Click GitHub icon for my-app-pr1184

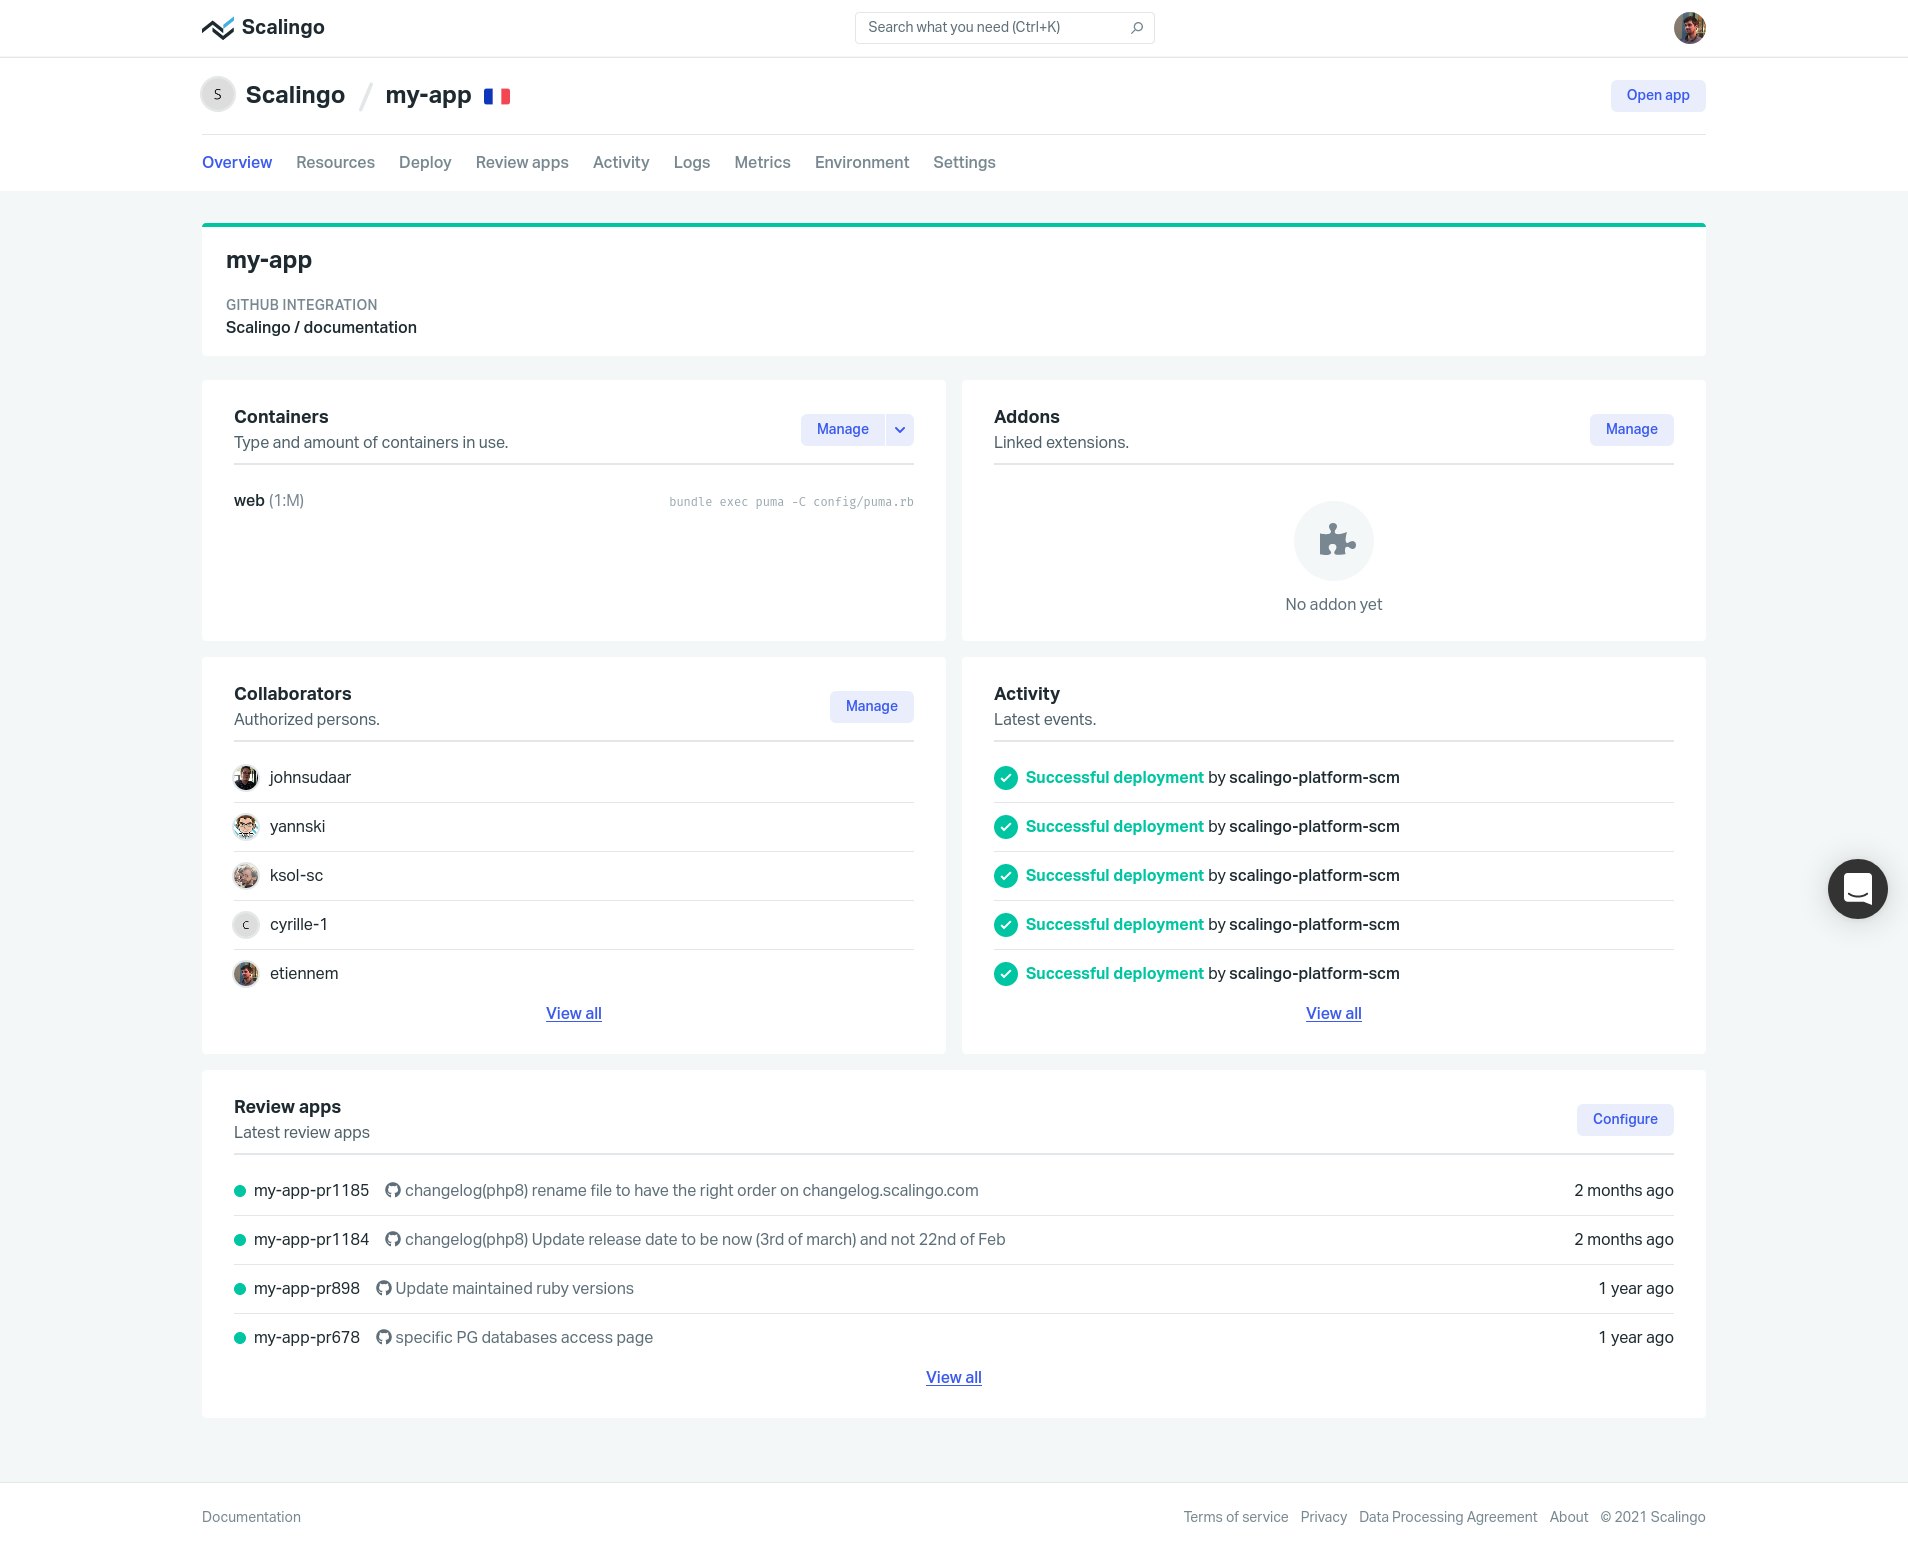(393, 1239)
